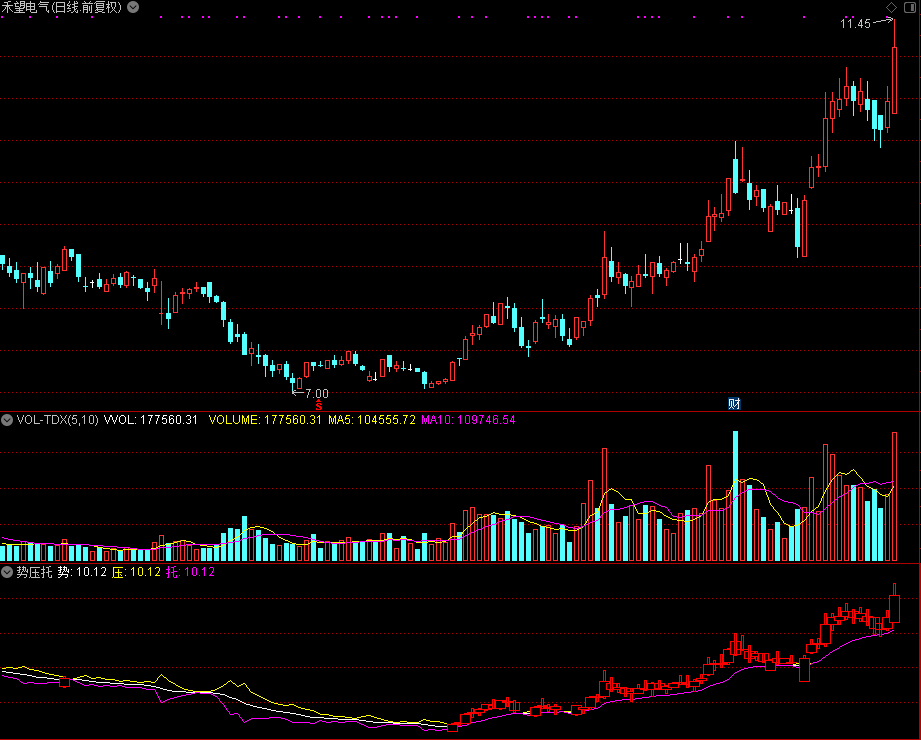Click the magenta 托: 10.12 value
This screenshot has height=740, width=921.
190,572
